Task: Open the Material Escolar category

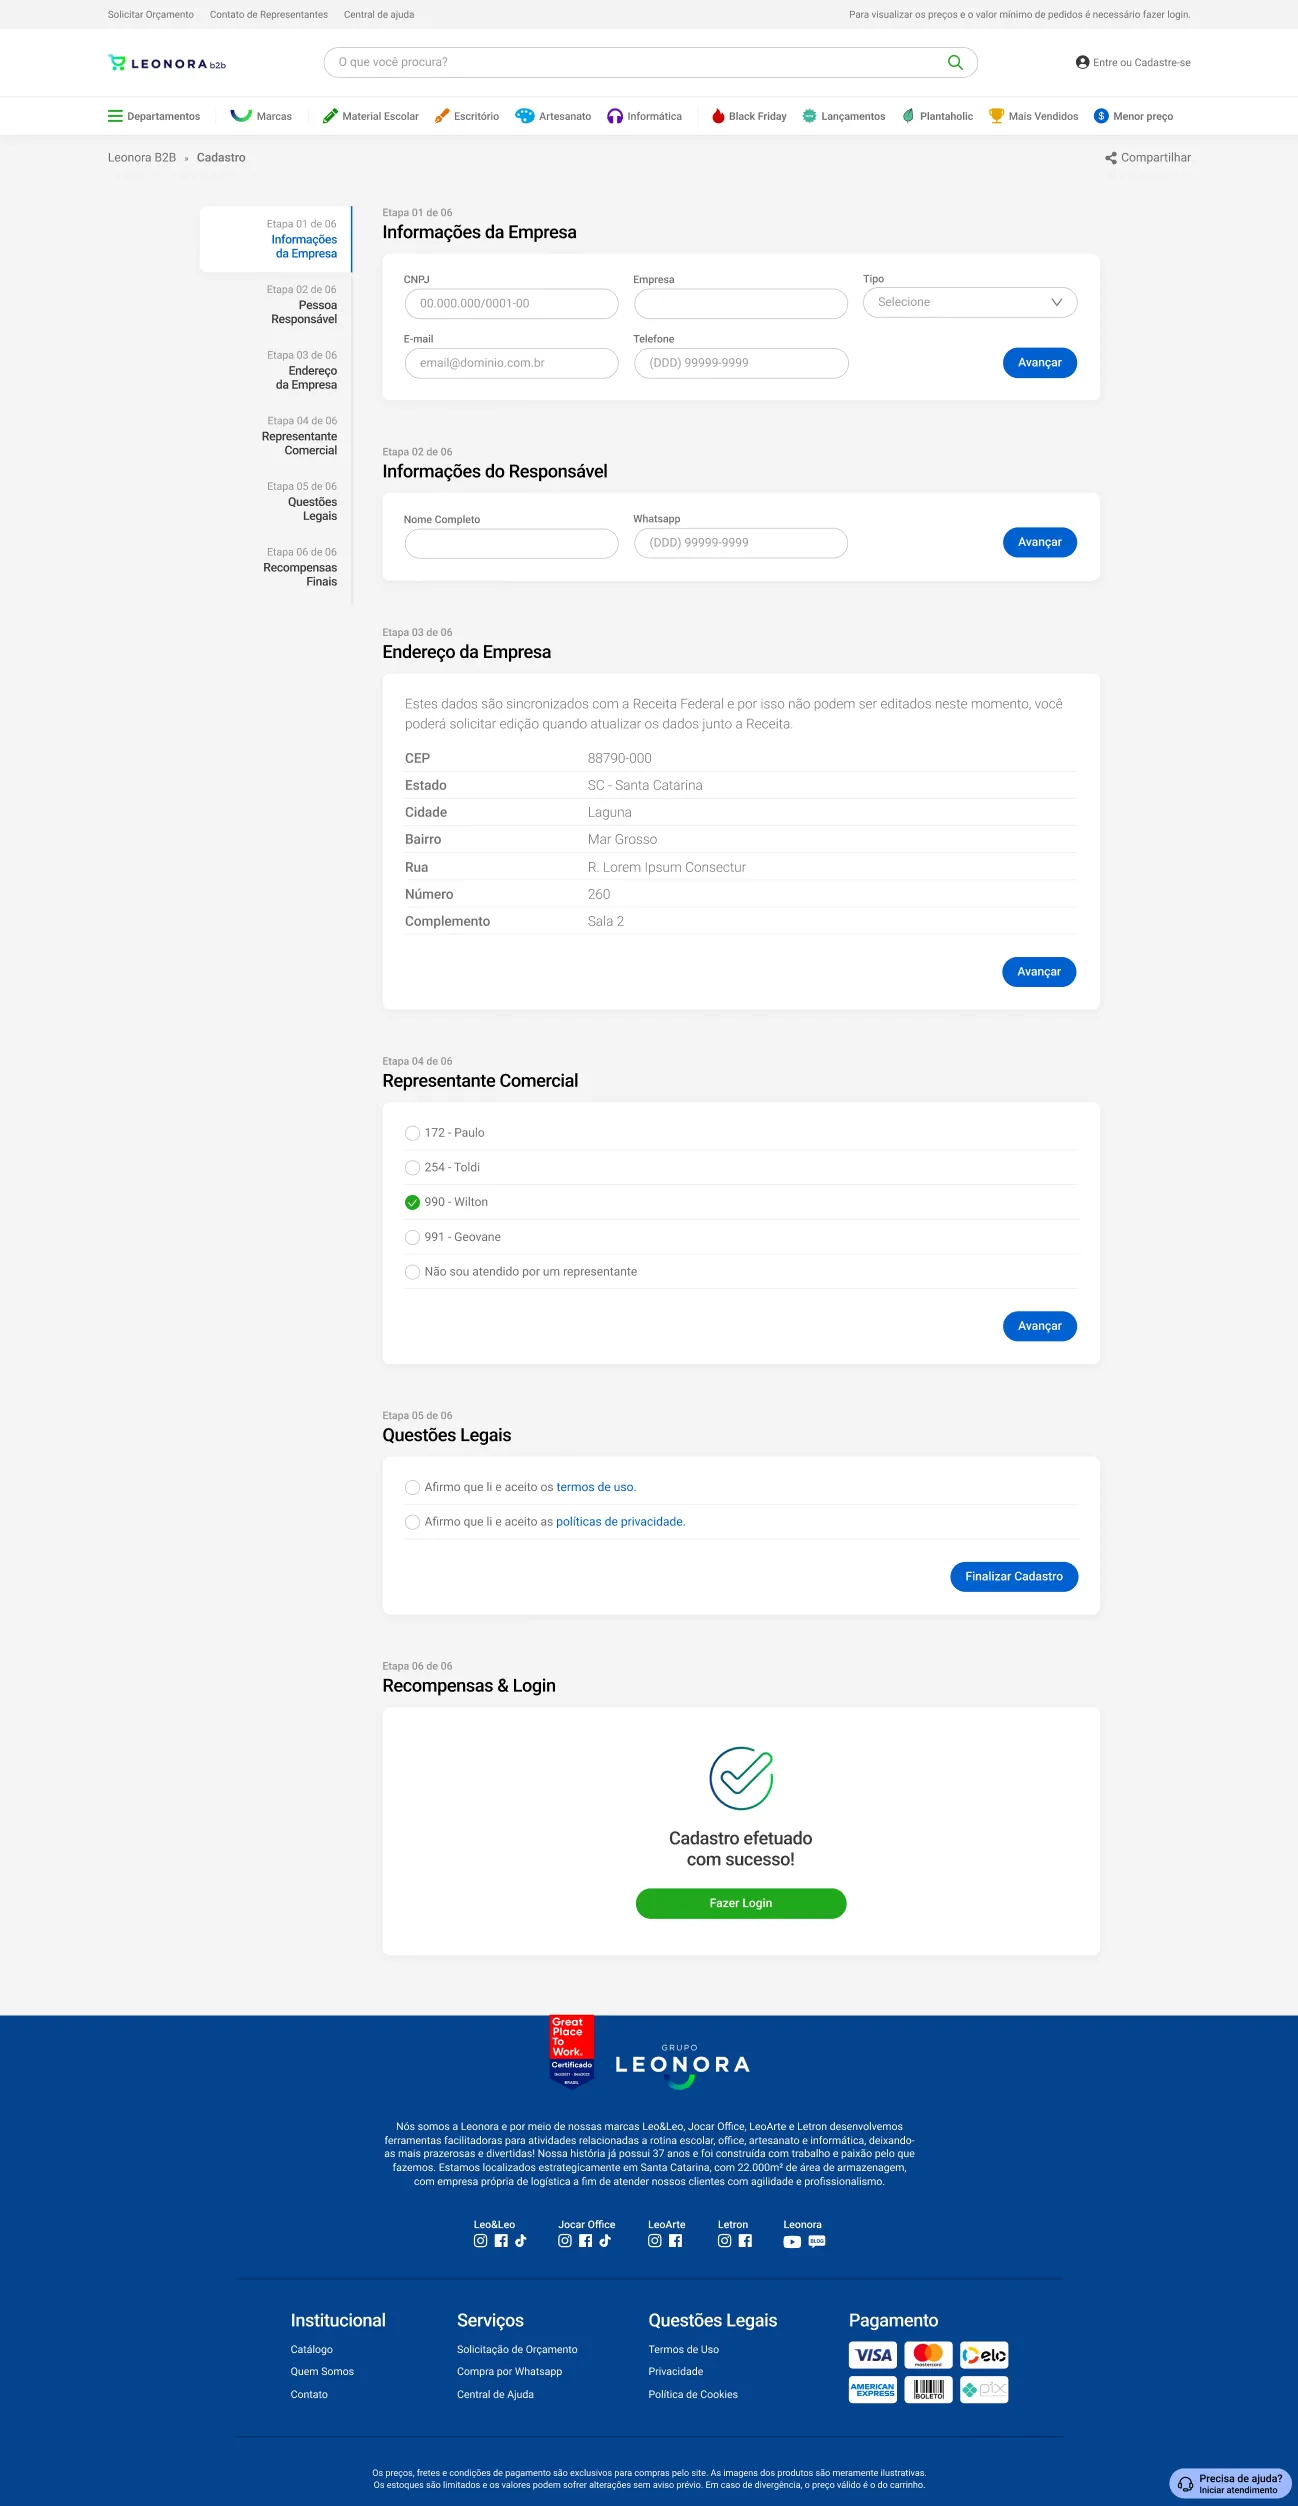Action: click(371, 116)
